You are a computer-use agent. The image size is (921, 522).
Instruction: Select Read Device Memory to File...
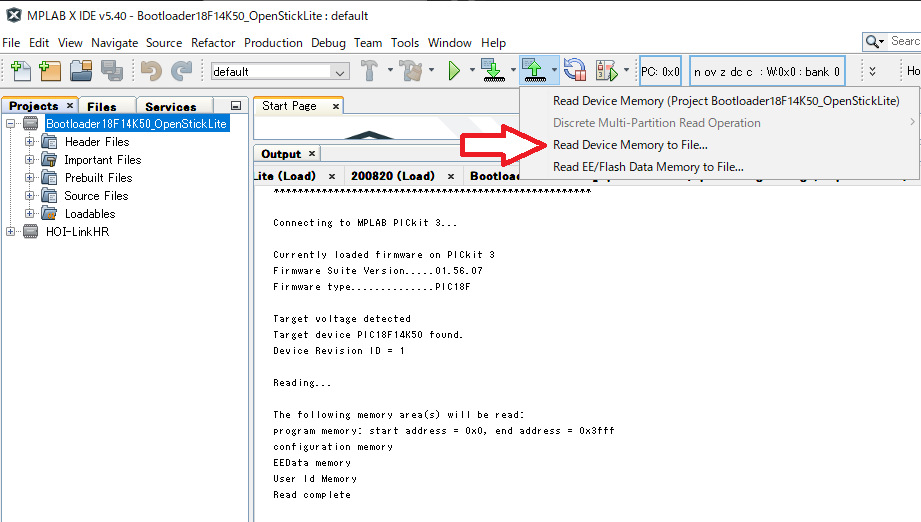click(630, 145)
